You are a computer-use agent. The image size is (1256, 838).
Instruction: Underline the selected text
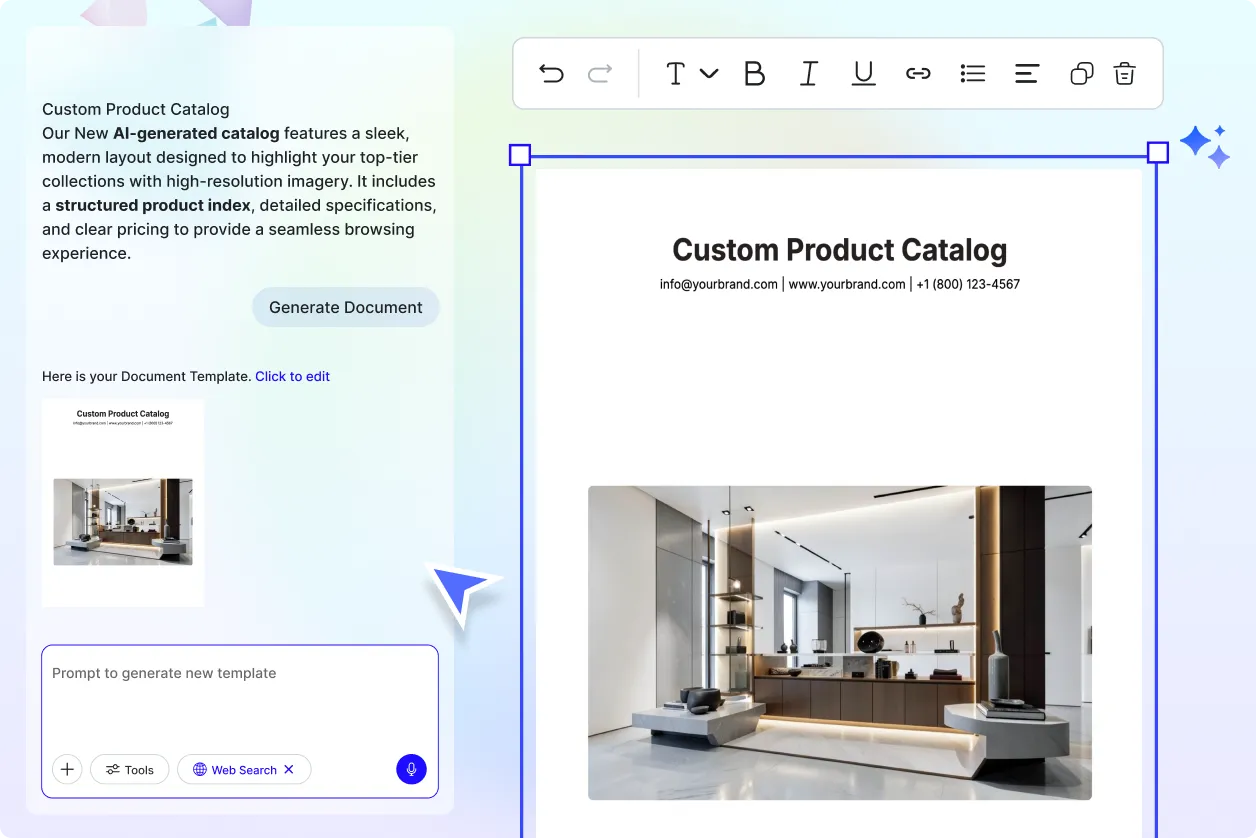point(863,73)
